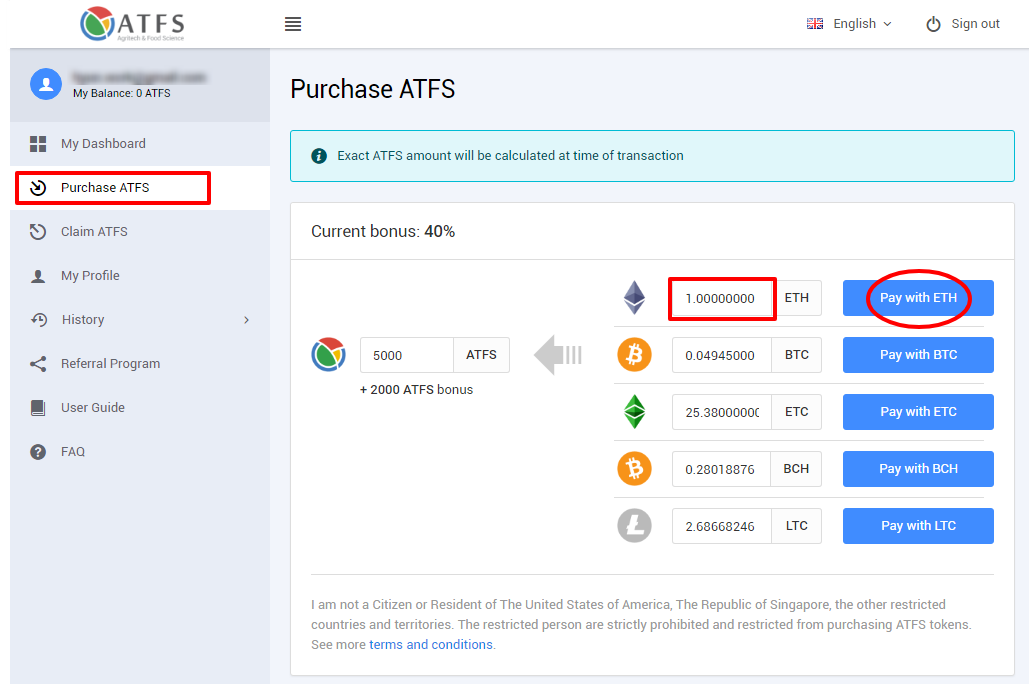
Task: Click the Claim ATFS refresh icon
Action: [38, 232]
